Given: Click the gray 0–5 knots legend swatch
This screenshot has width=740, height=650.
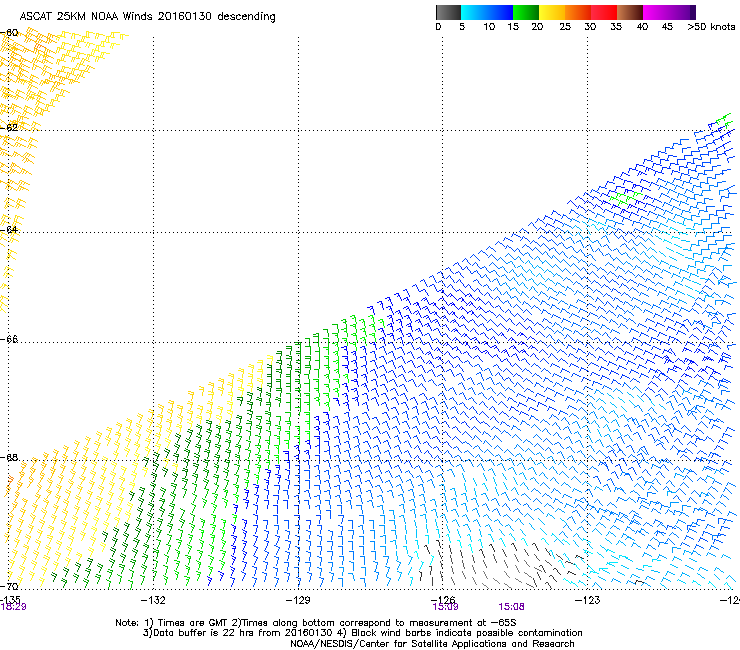Looking at the screenshot, I should coord(448,12).
